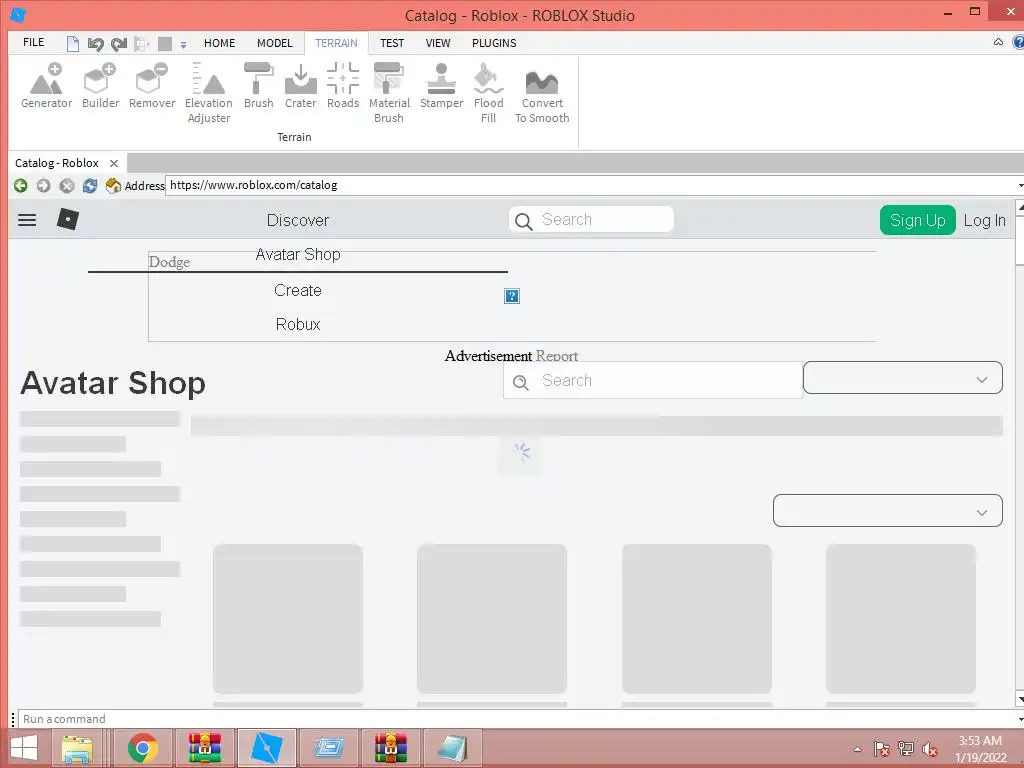Launch Google Chrome from taskbar
The width and height of the screenshot is (1024, 768).
click(x=143, y=748)
